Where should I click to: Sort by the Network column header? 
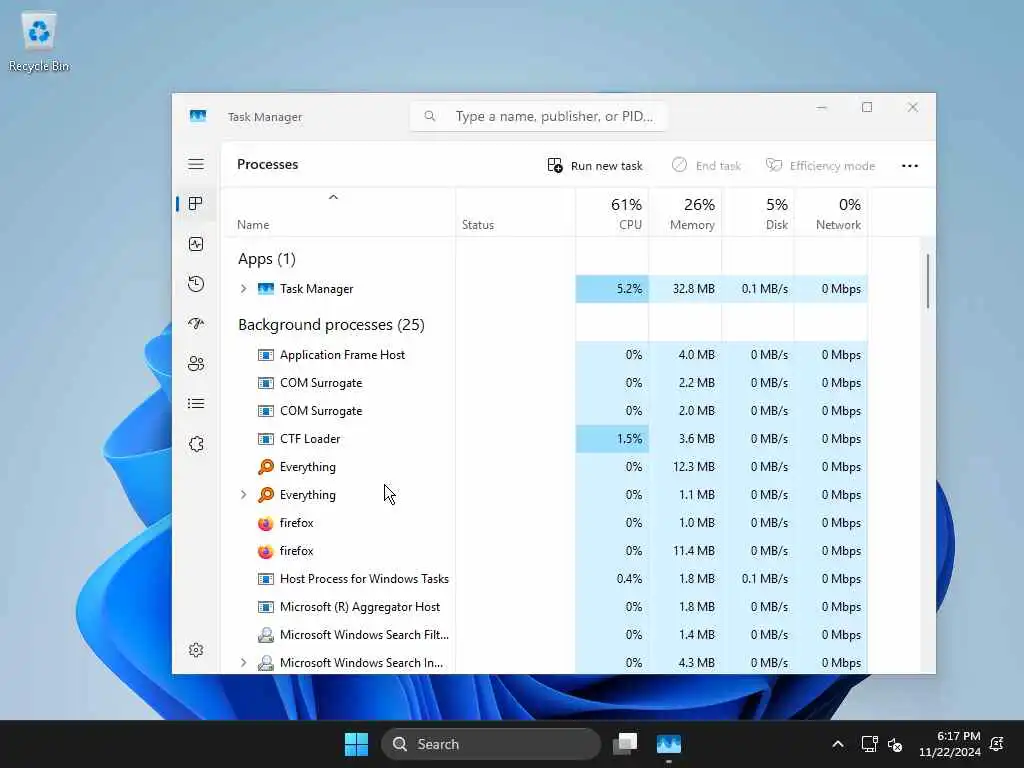(x=831, y=213)
